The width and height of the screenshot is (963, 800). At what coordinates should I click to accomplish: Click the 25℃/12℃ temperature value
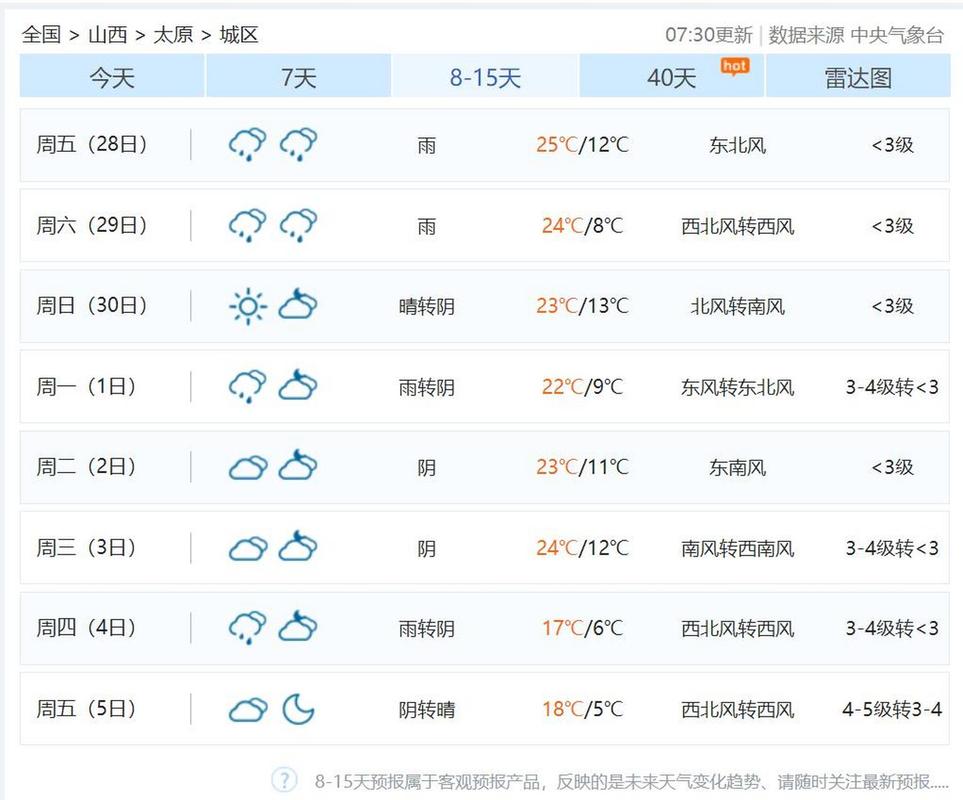[582, 145]
